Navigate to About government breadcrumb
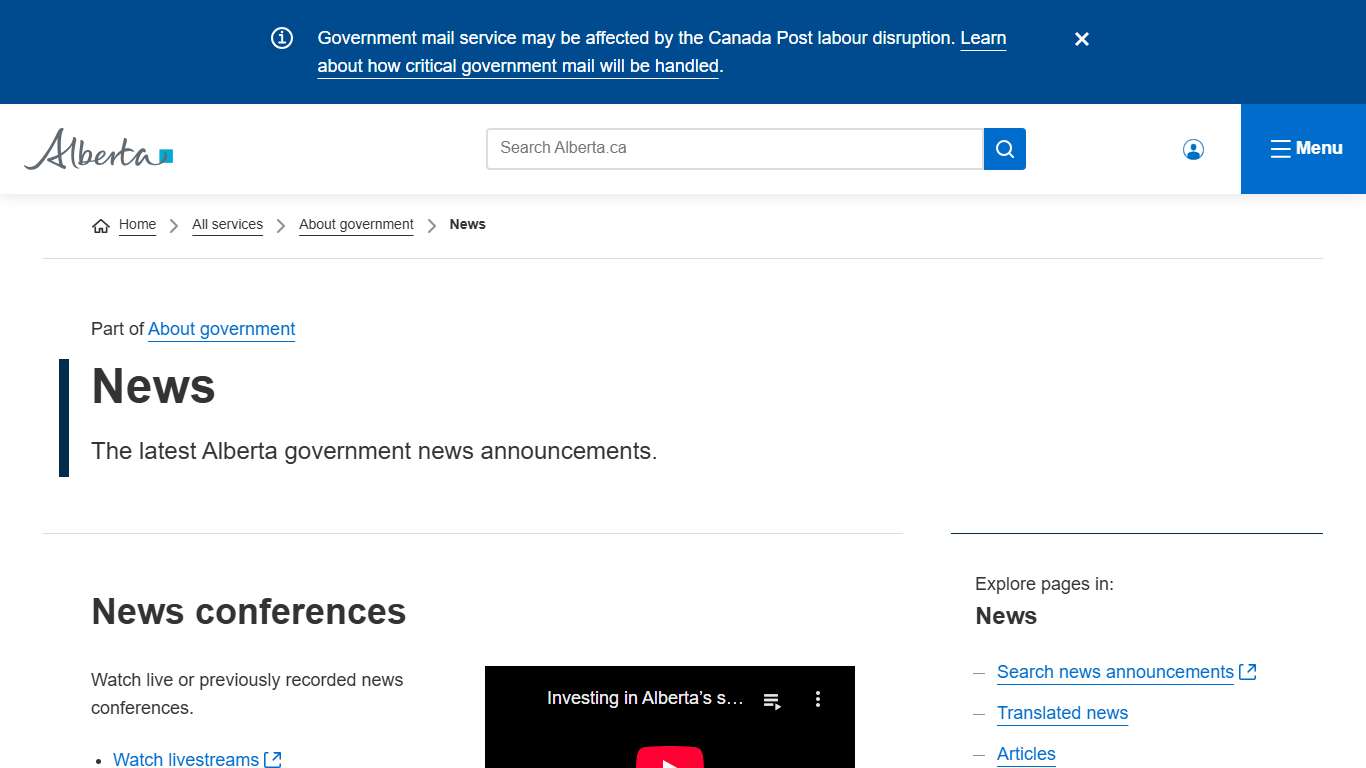The width and height of the screenshot is (1366, 768). (x=356, y=225)
